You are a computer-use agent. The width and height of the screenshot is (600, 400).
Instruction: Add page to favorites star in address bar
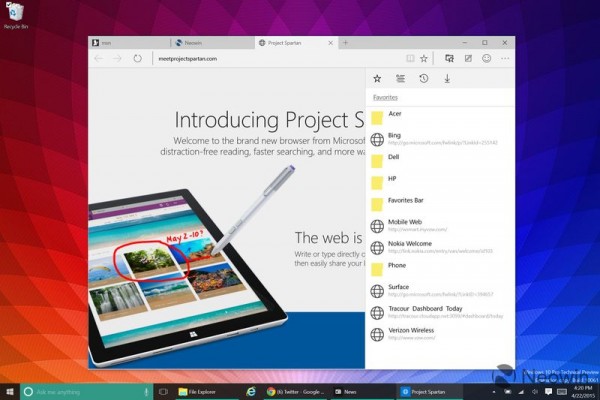pos(424,59)
